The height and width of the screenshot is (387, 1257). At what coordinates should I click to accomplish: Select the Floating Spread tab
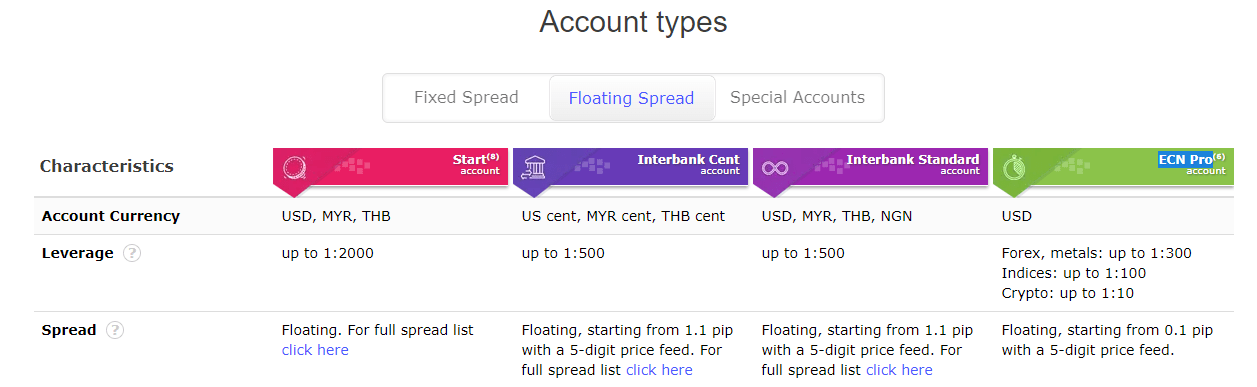tap(631, 98)
